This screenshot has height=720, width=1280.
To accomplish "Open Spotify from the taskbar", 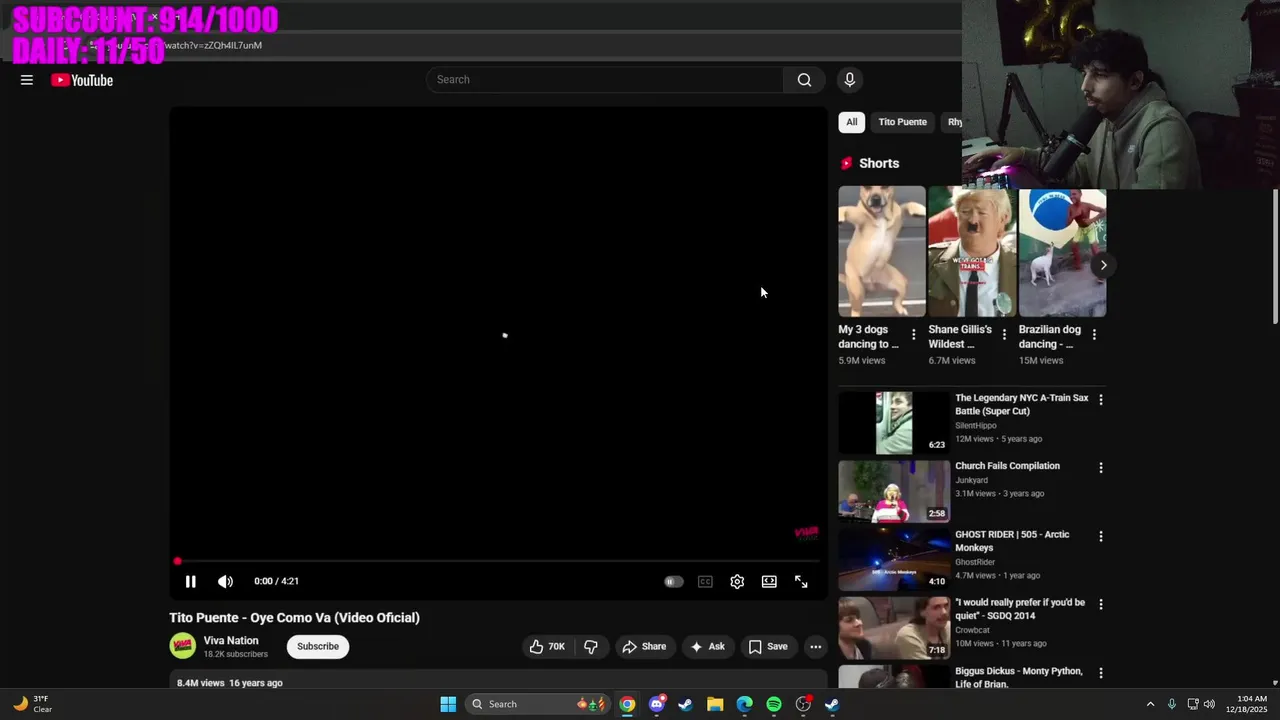I will 774,704.
